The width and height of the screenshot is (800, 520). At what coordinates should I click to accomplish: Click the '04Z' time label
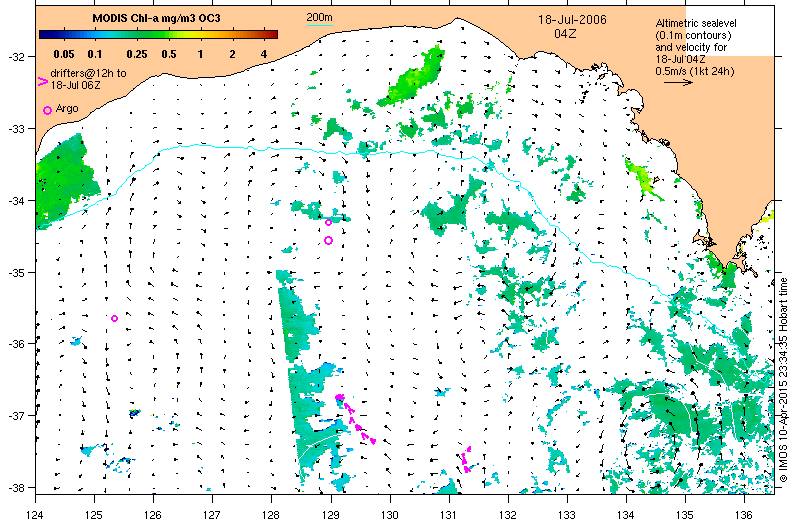pos(565,34)
